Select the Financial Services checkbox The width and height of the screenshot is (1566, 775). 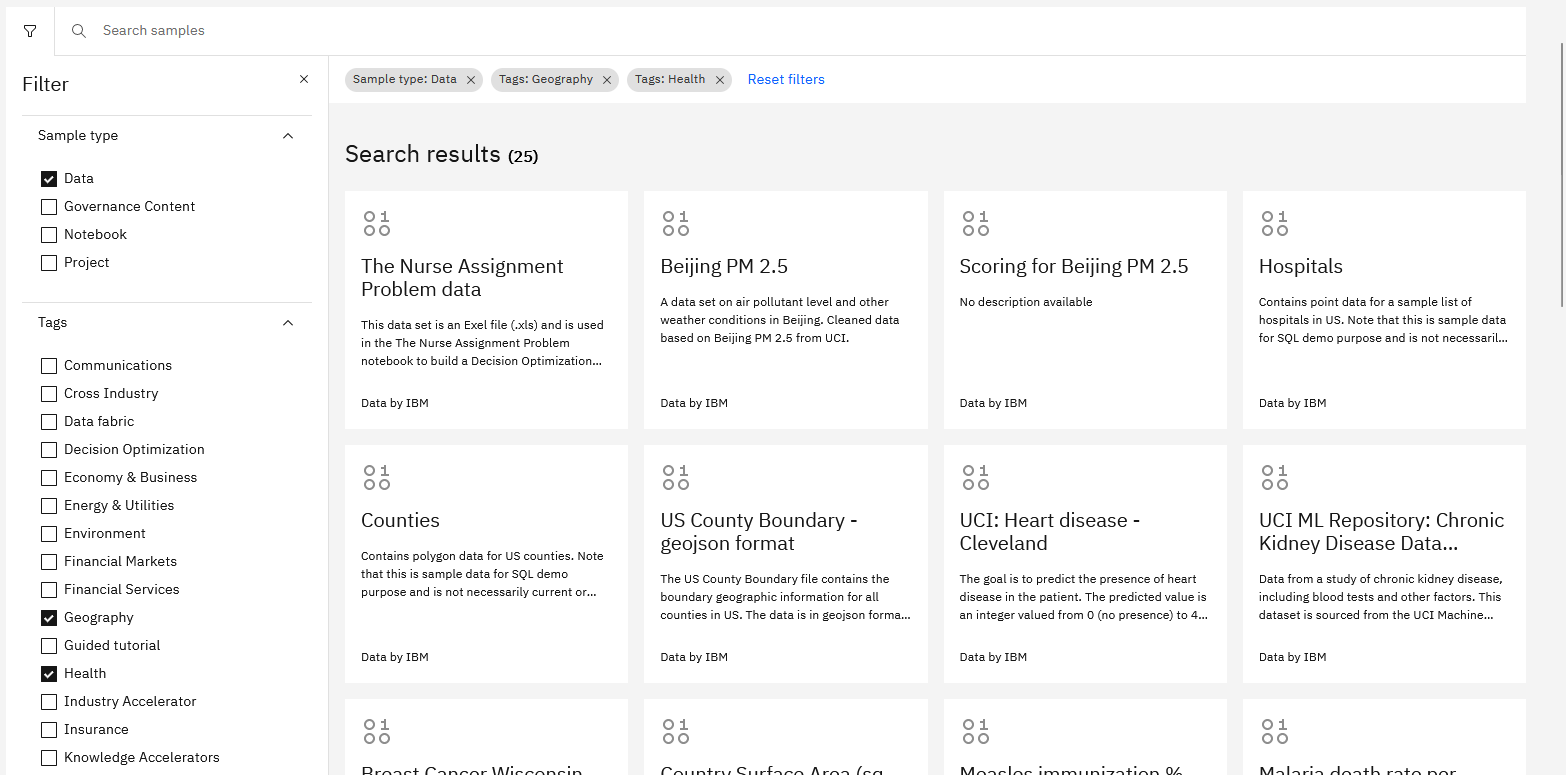49,590
